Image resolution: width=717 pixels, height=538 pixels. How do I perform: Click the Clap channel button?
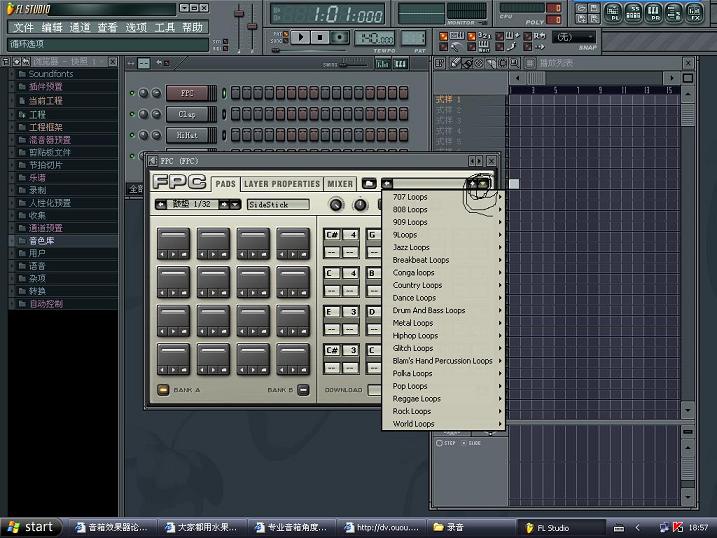(x=187, y=114)
